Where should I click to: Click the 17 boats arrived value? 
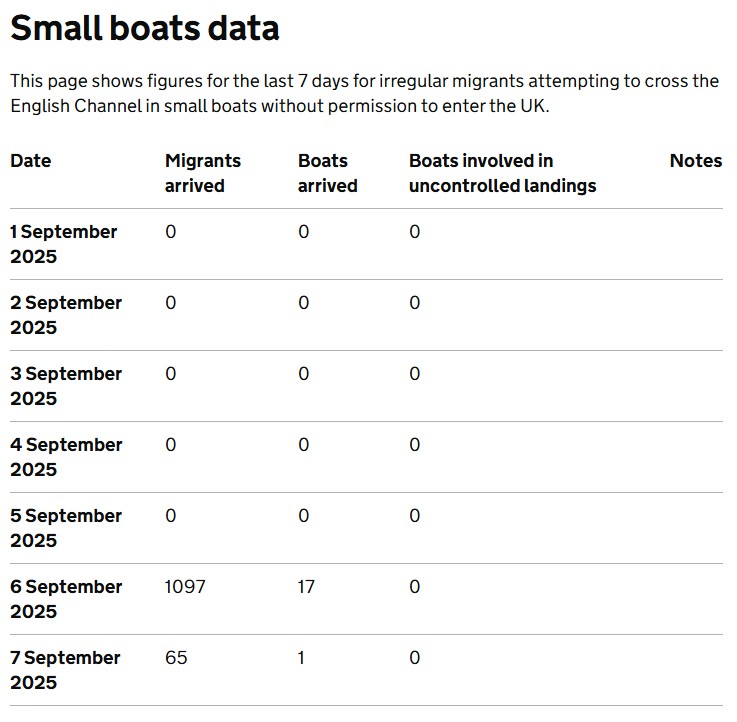point(306,587)
